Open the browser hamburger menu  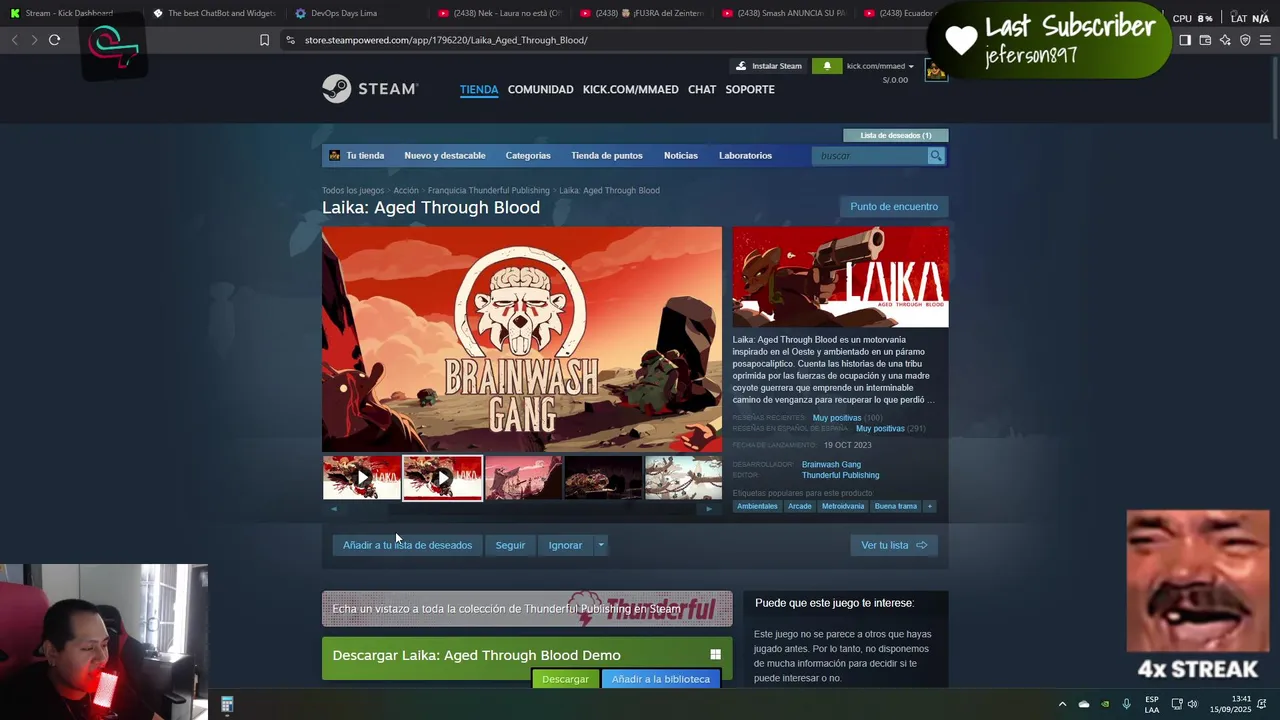pos(1265,40)
